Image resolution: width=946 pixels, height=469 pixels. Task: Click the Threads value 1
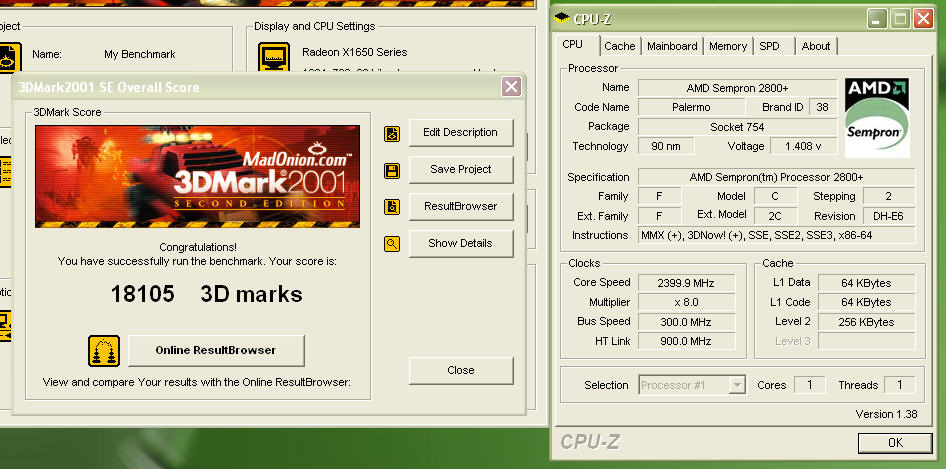[900, 385]
